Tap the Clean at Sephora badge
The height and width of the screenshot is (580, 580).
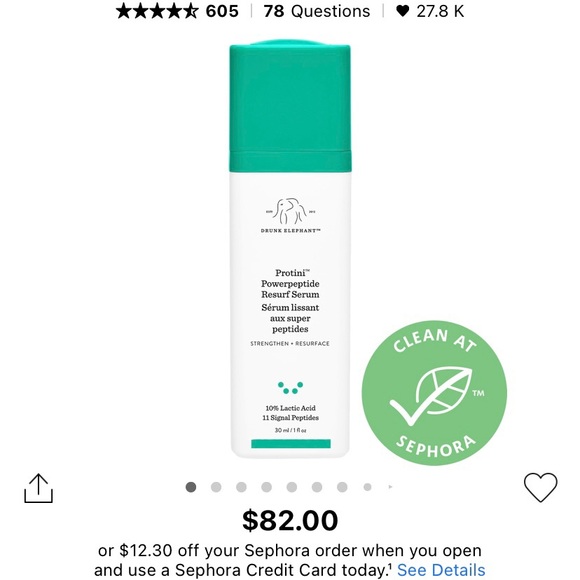[x=434, y=393]
